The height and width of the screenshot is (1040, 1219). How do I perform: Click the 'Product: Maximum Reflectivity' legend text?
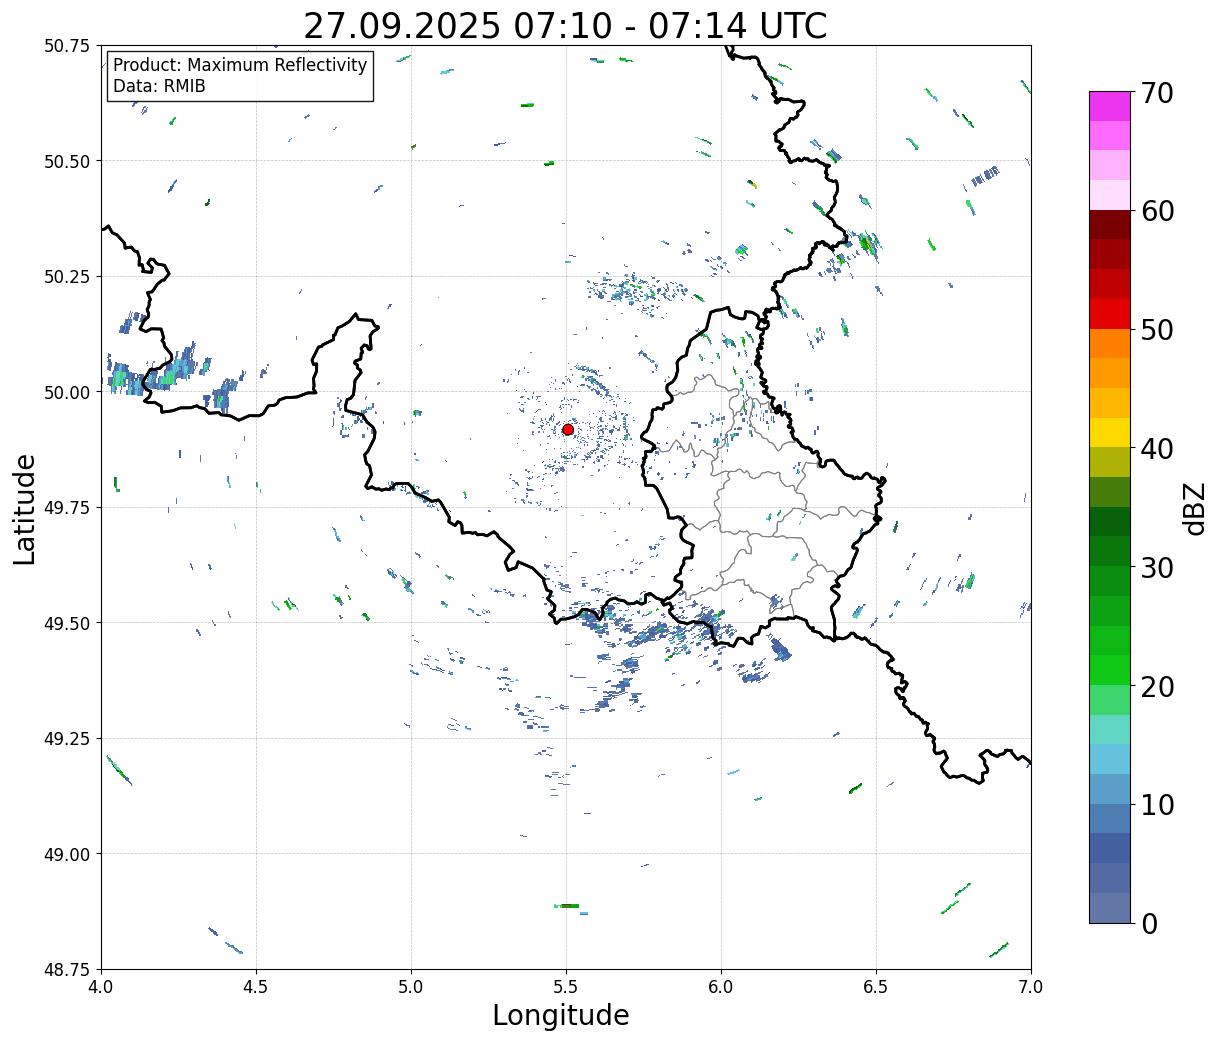click(x=240, y=65)
